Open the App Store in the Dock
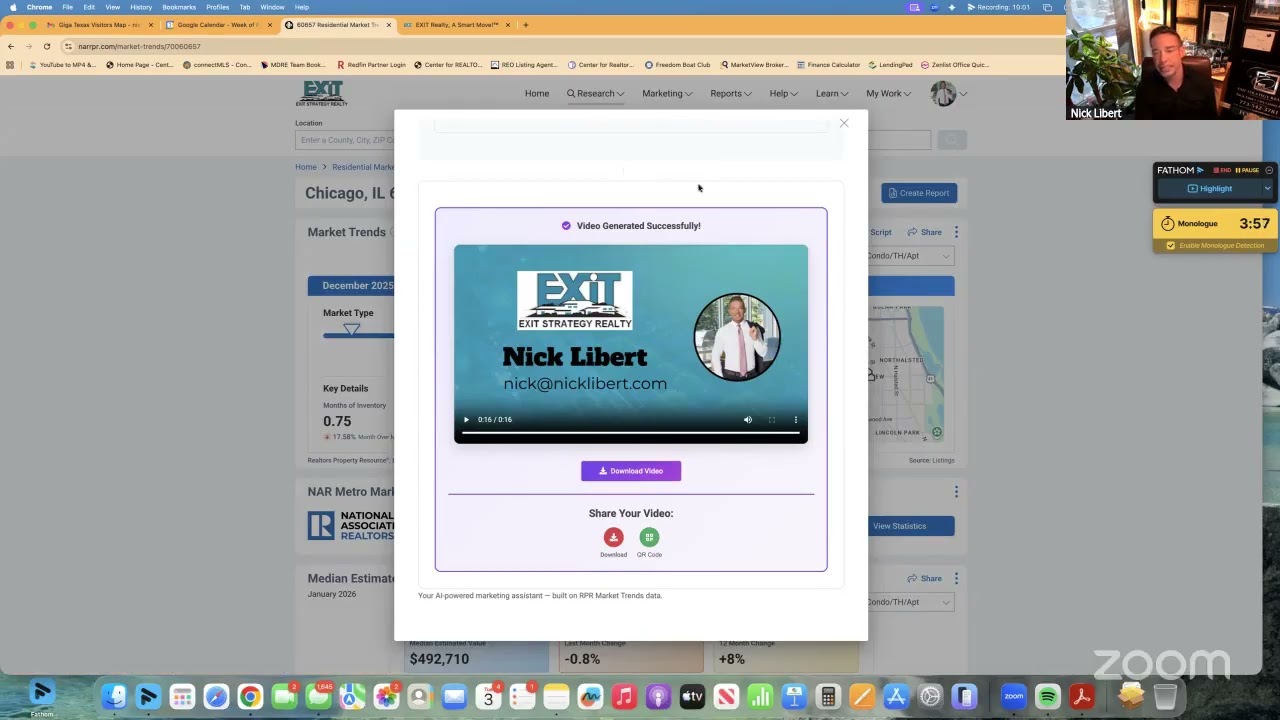Screen dimensions: 1280x720 click(896, 696)
